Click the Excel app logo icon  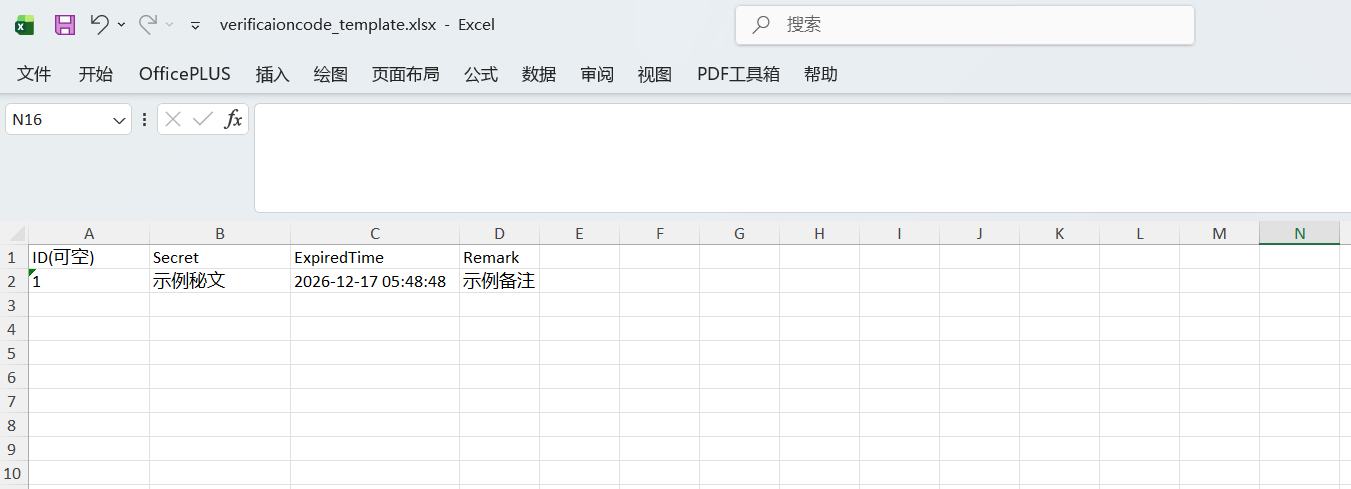tap(25, 25)
